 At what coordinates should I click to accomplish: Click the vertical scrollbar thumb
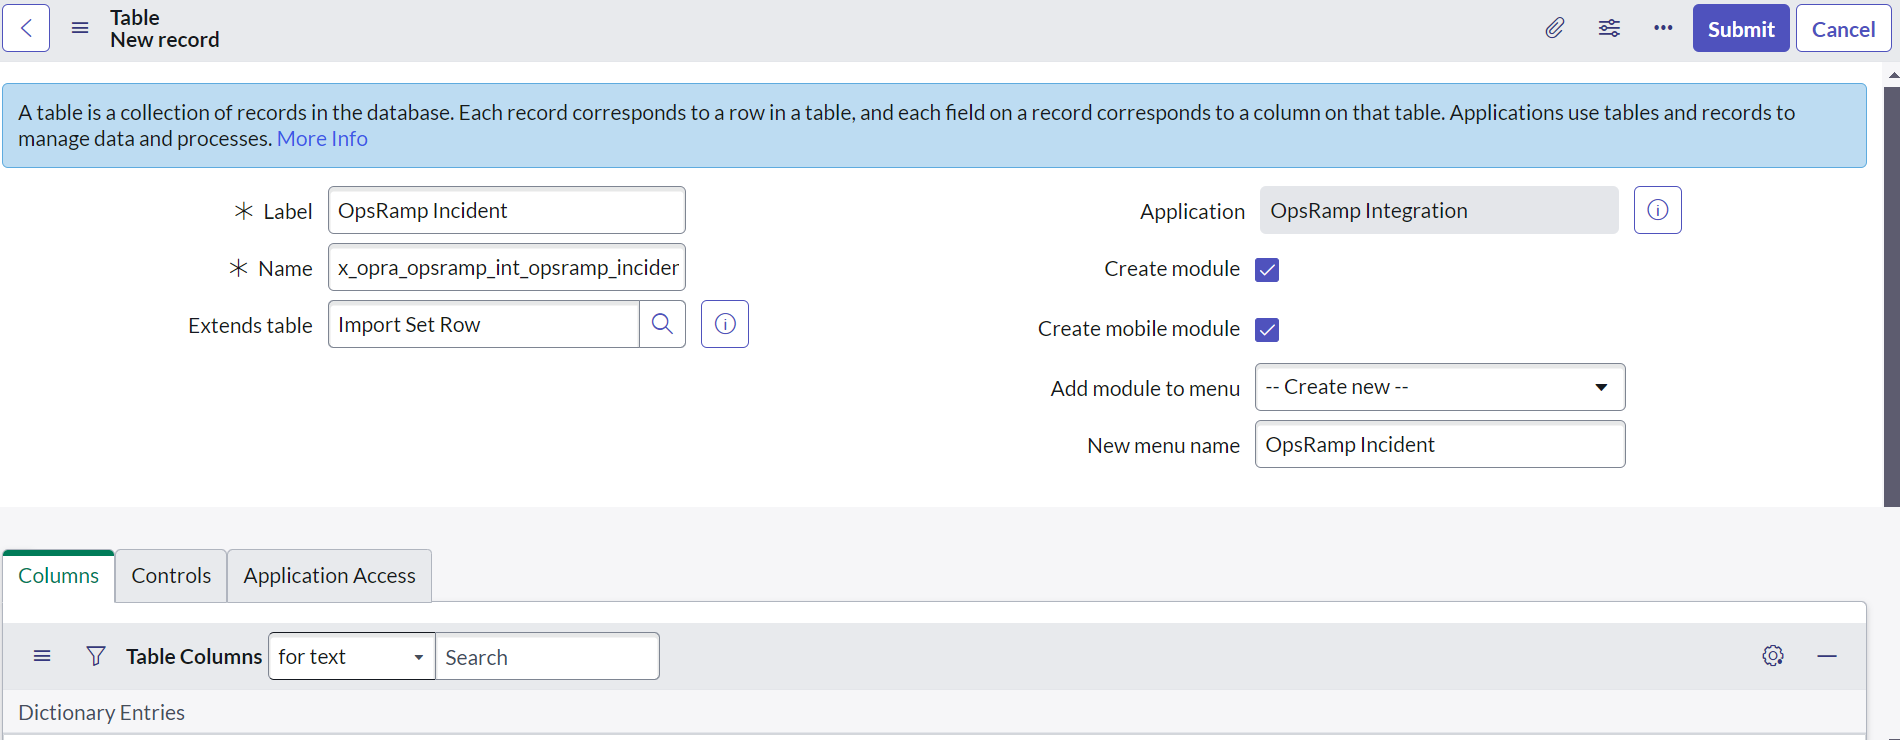coord(1892,297)
